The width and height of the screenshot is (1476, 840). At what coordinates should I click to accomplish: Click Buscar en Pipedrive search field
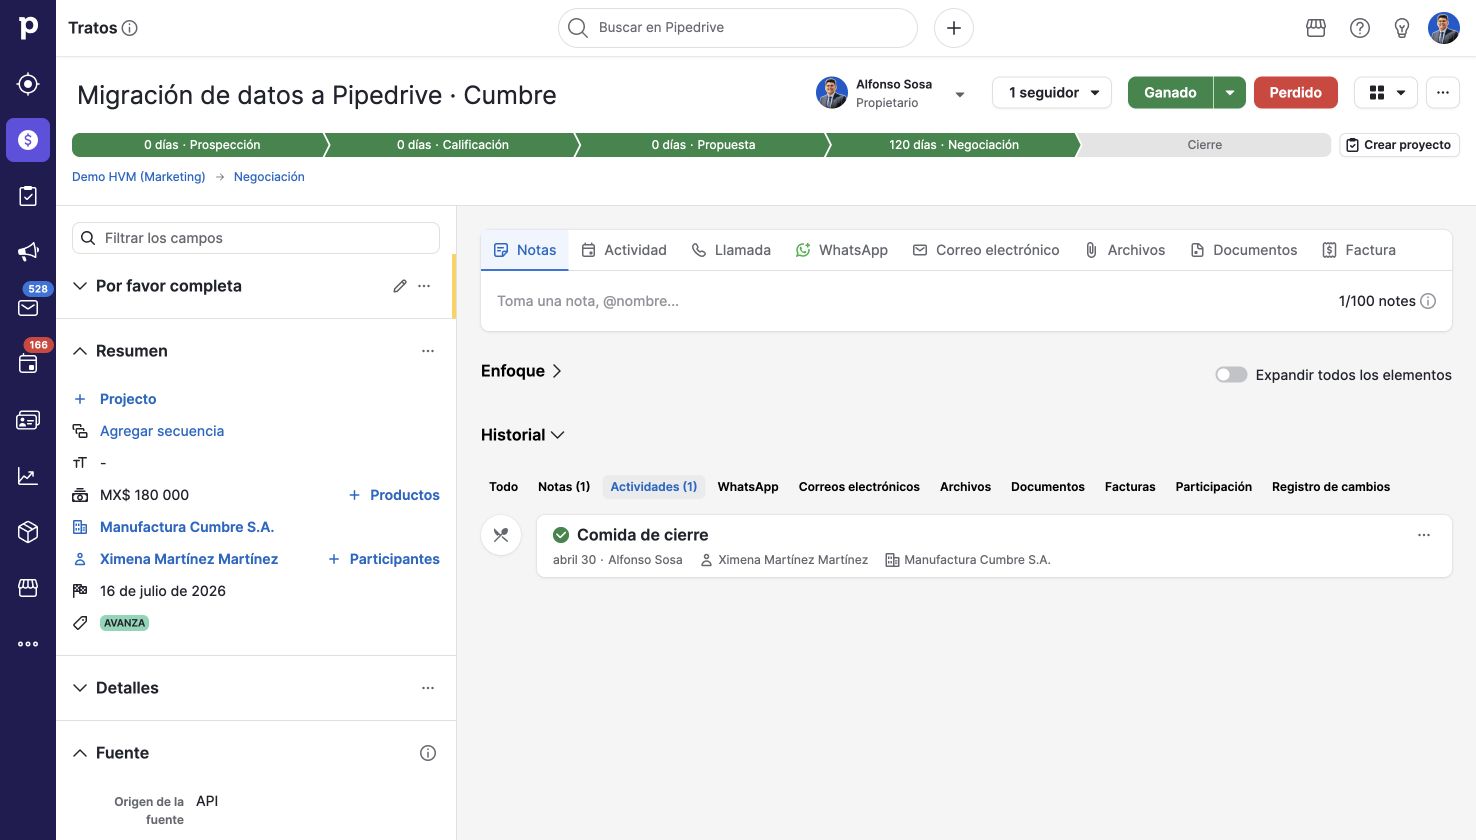(x=738, y=28)
